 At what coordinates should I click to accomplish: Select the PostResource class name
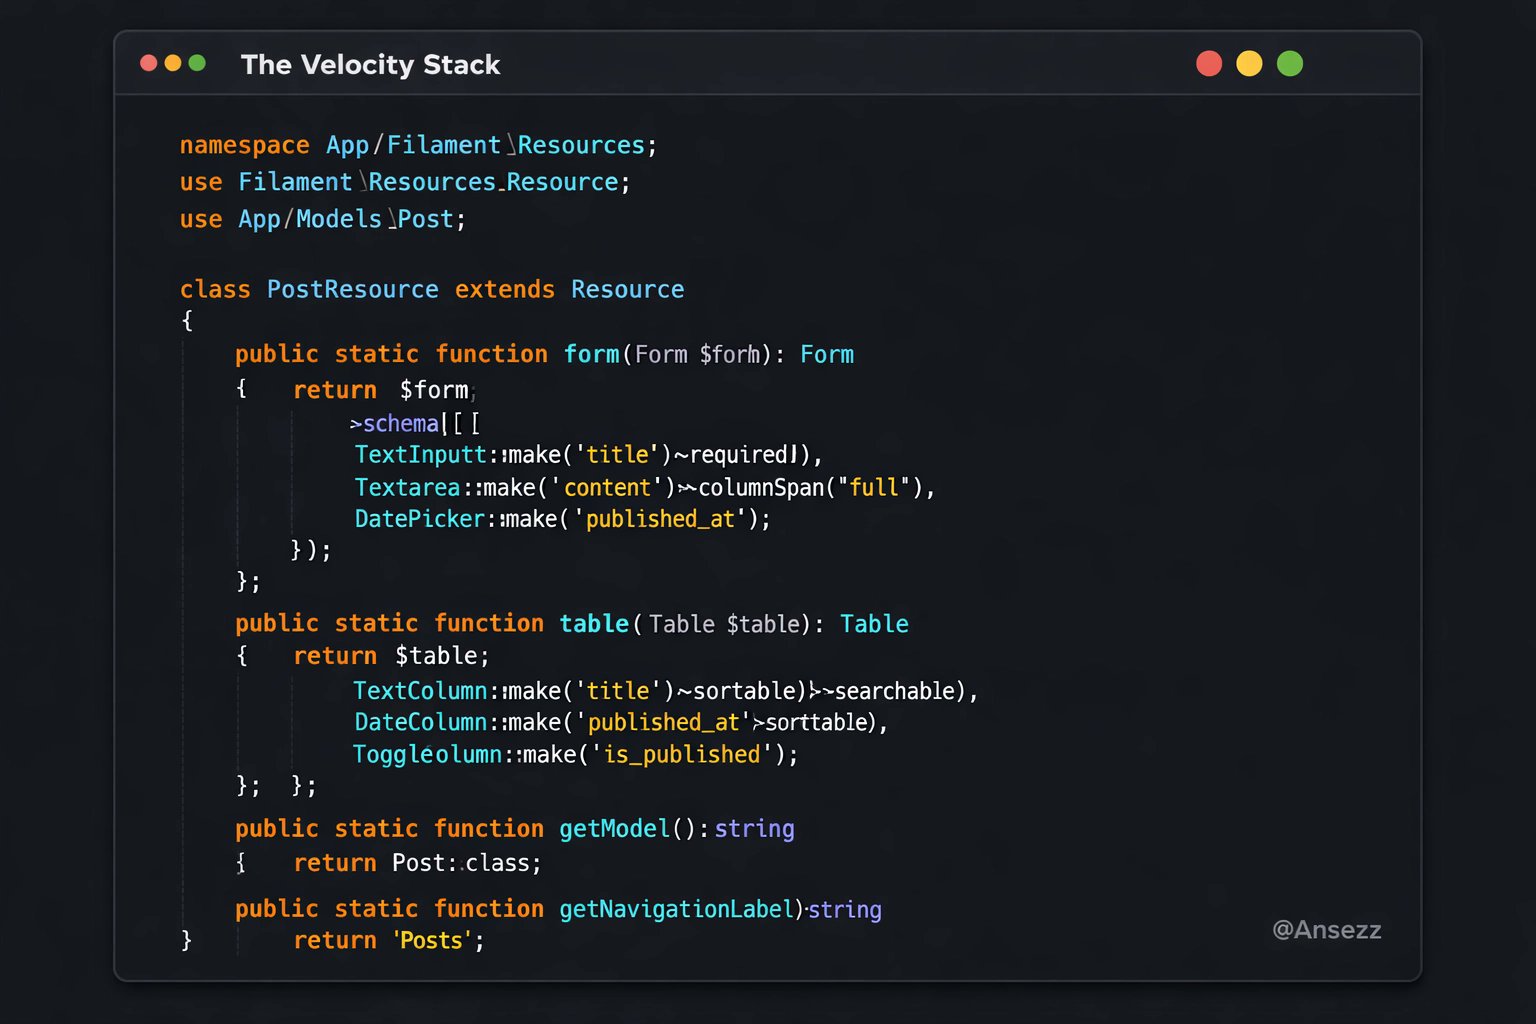point(352,290)
